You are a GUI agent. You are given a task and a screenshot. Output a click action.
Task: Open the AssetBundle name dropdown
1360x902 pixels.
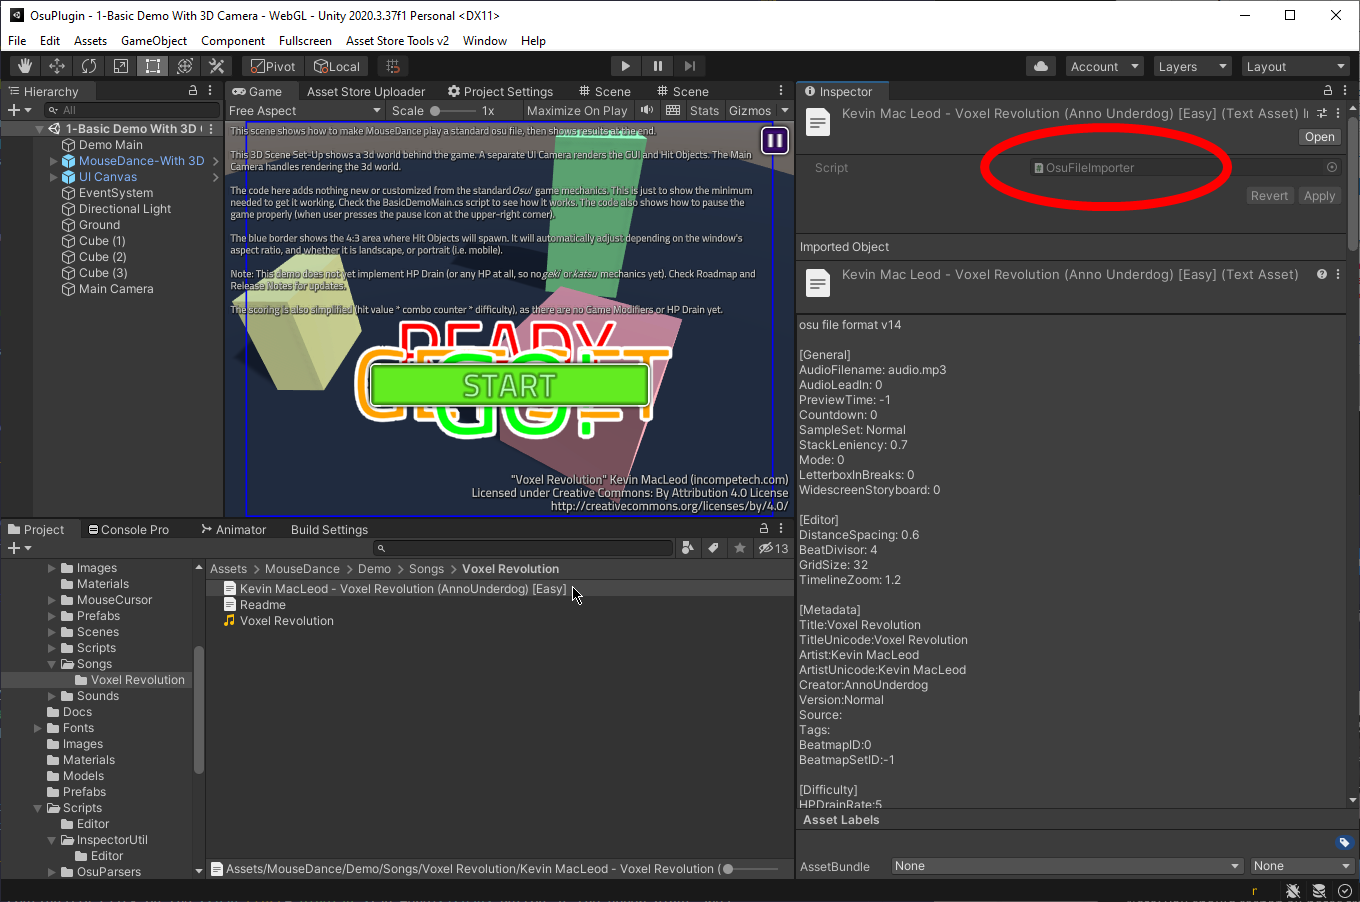coord(1067,866)
